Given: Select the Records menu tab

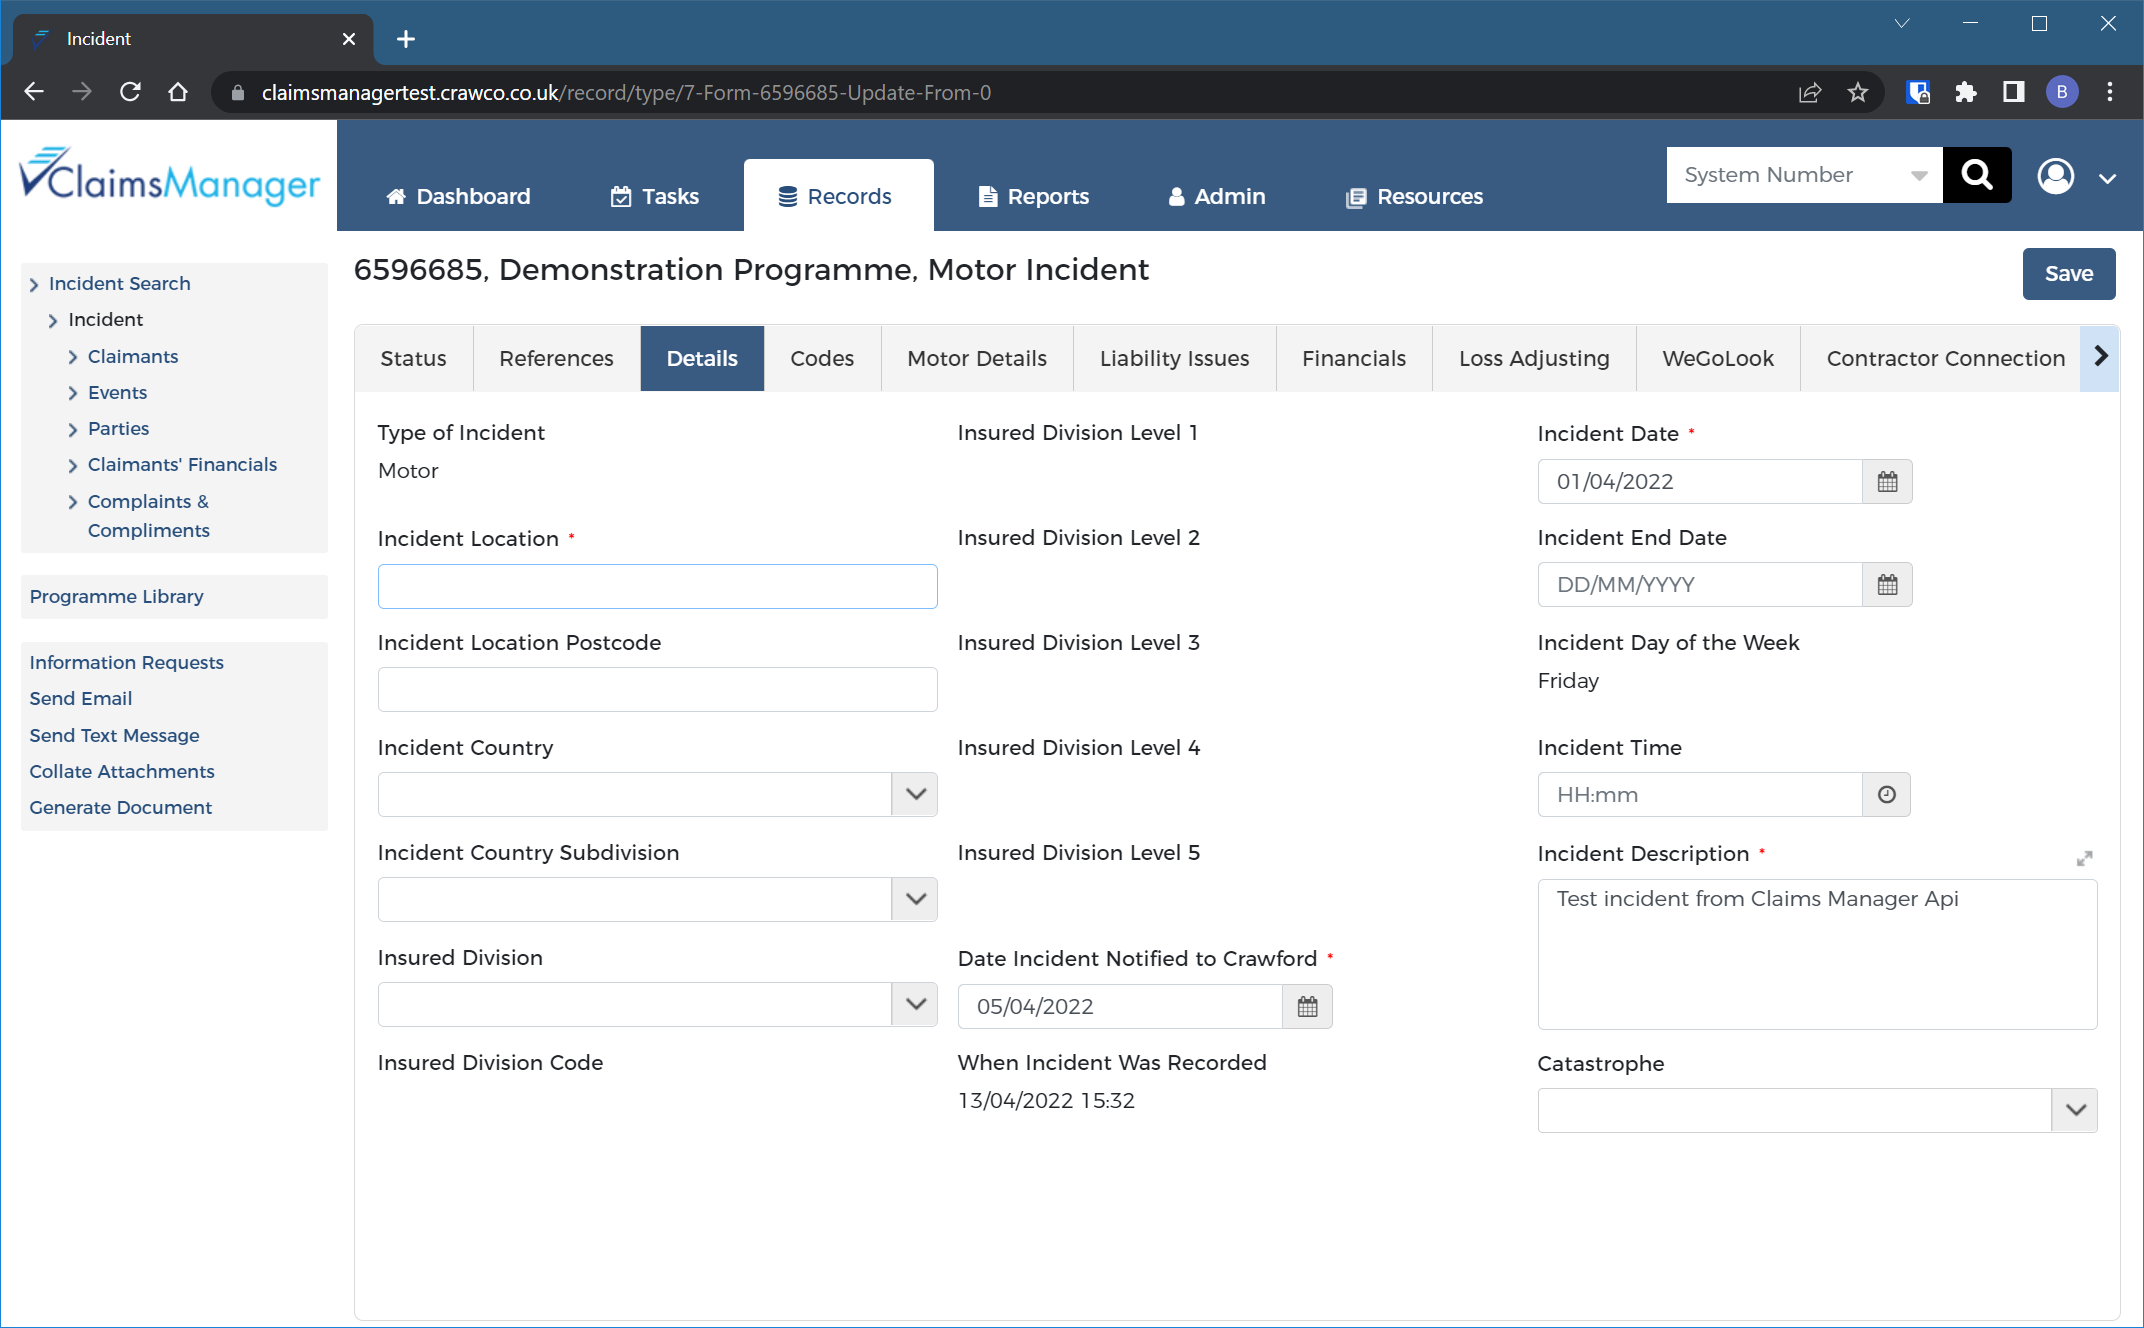Looking at the screenshot, I should 838,197.
